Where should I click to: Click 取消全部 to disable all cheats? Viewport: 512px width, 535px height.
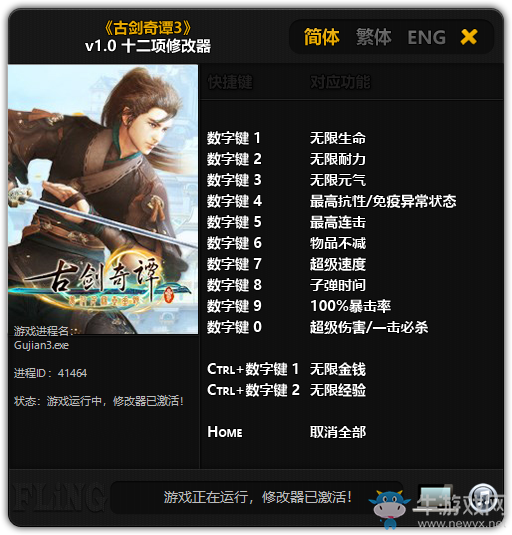coord(338,432)
